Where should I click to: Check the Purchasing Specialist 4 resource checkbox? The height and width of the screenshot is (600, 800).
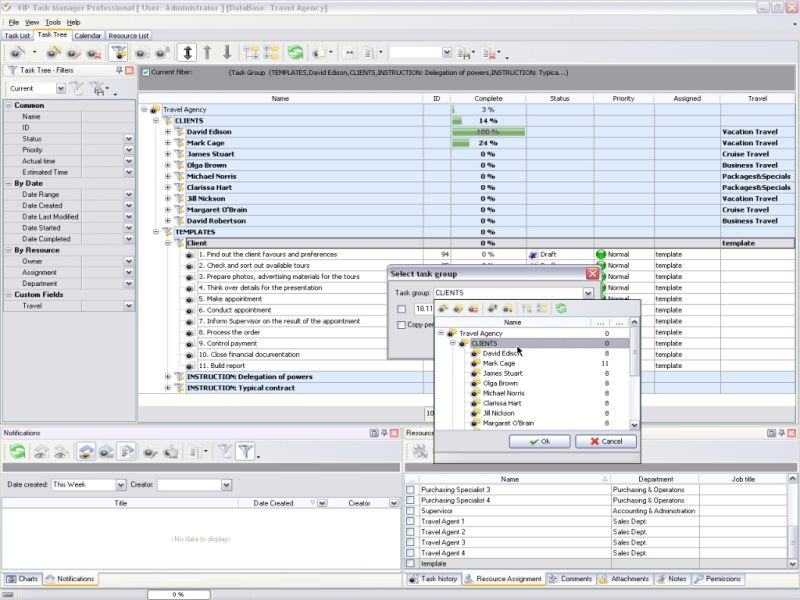(410, 501)
